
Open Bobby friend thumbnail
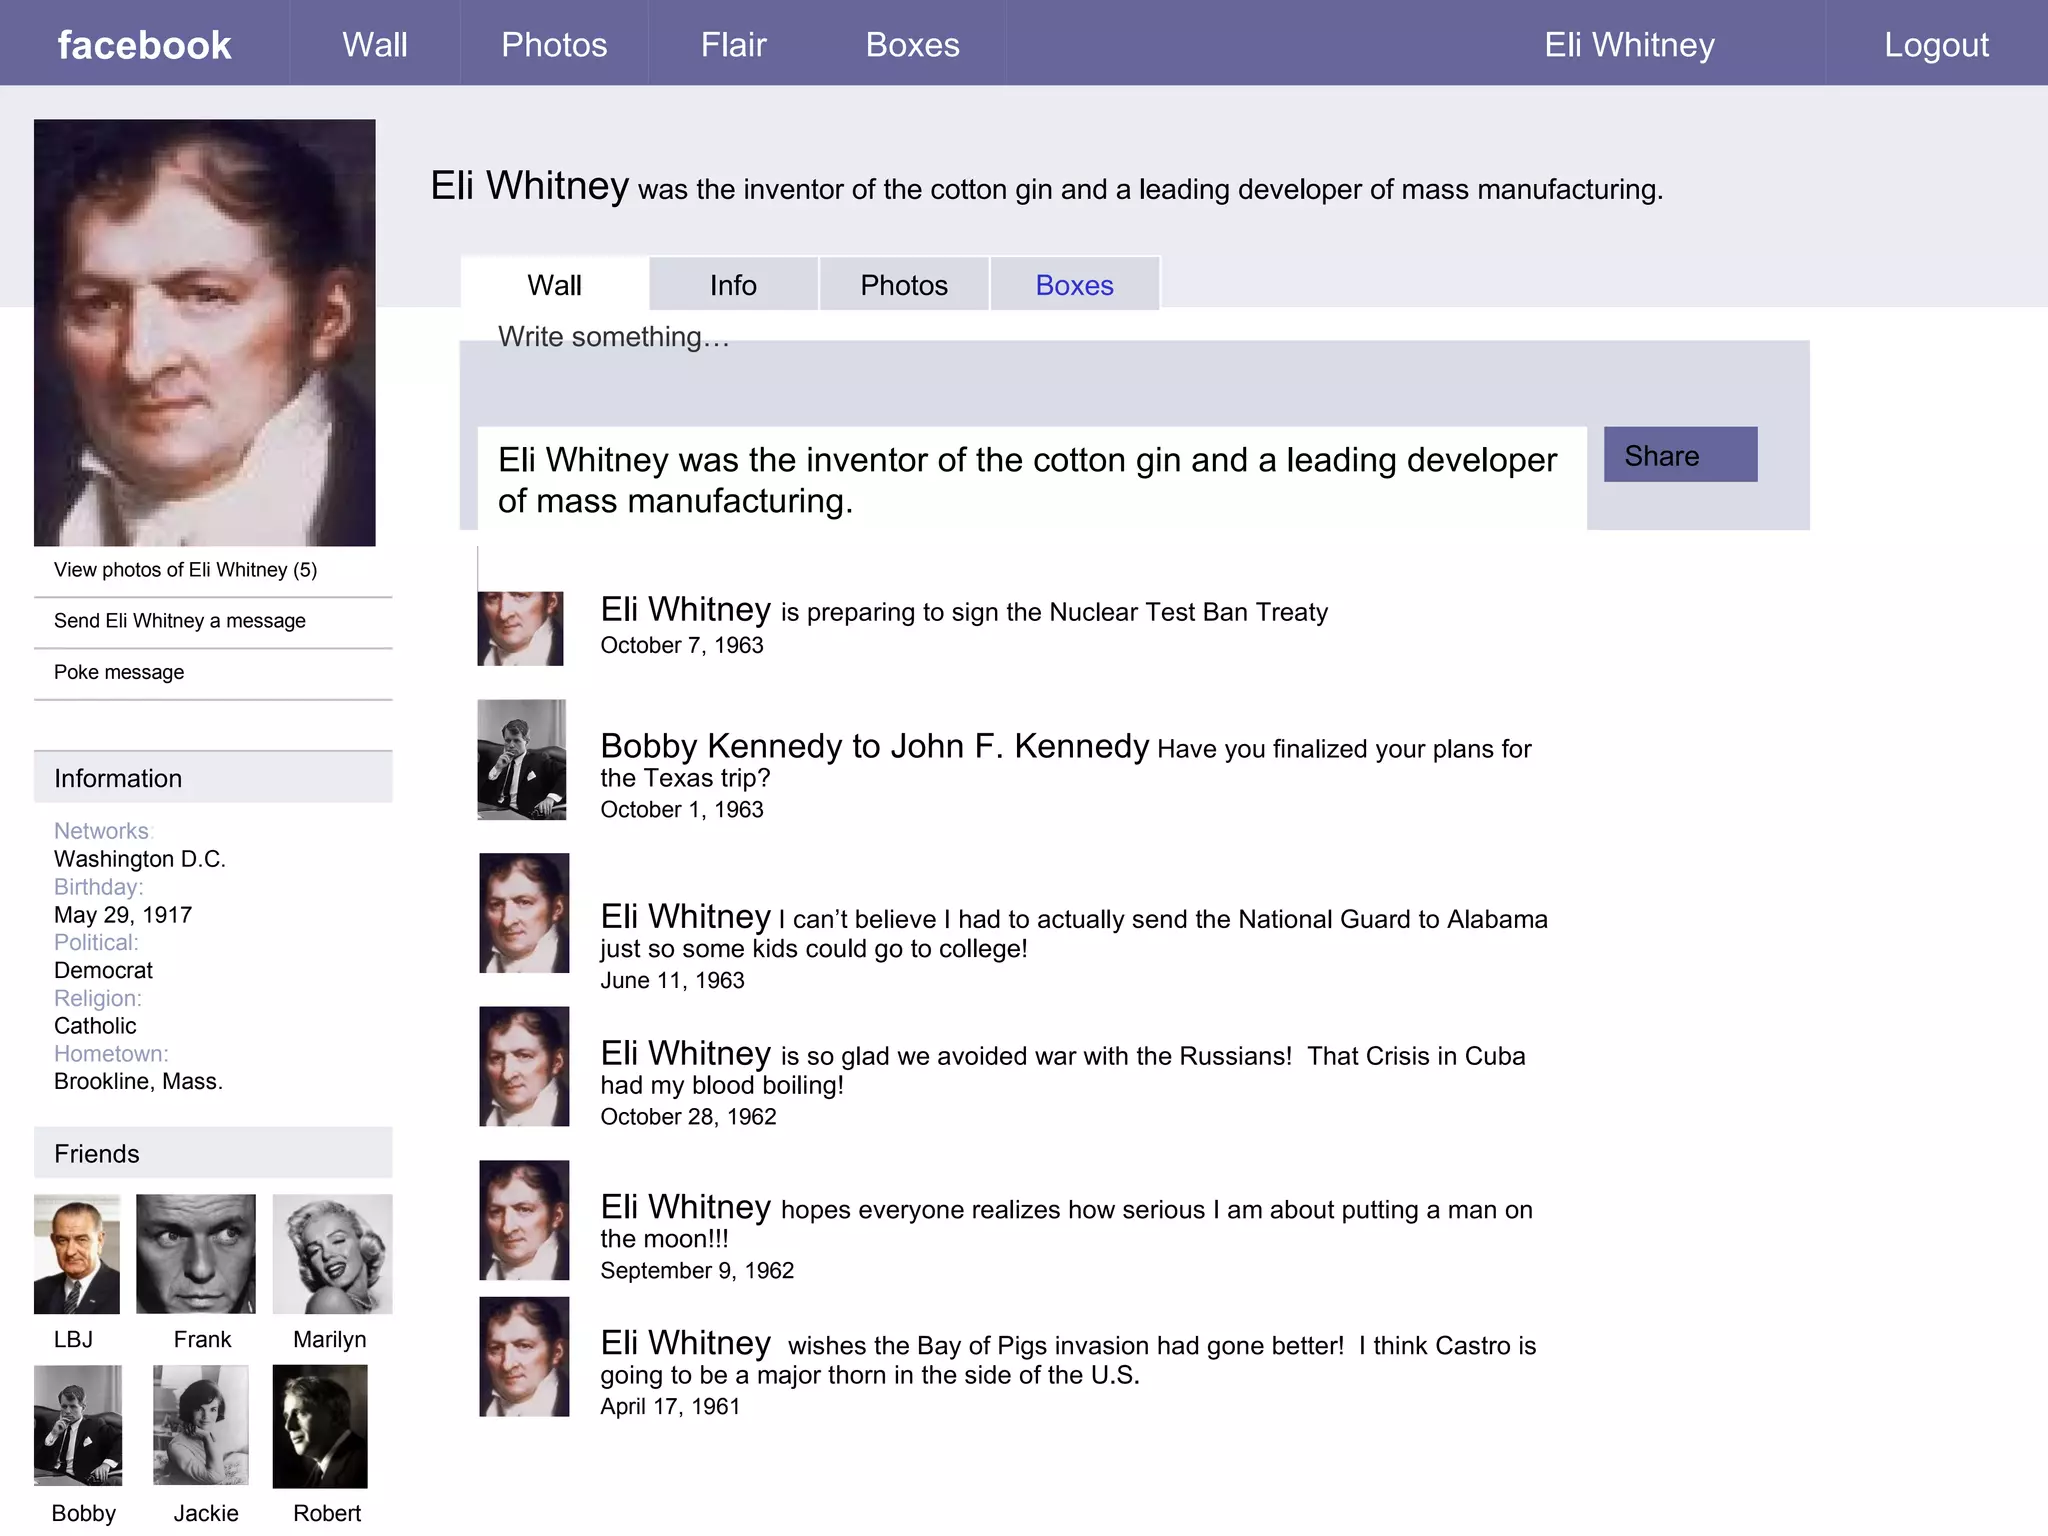(78, 1425)
